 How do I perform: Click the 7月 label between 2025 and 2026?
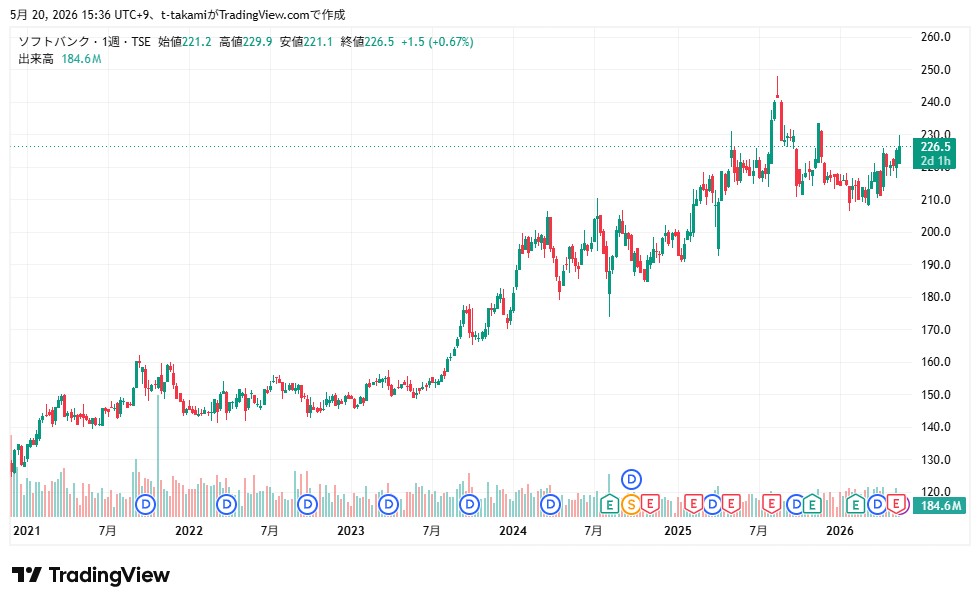click(x=758, y=531)
